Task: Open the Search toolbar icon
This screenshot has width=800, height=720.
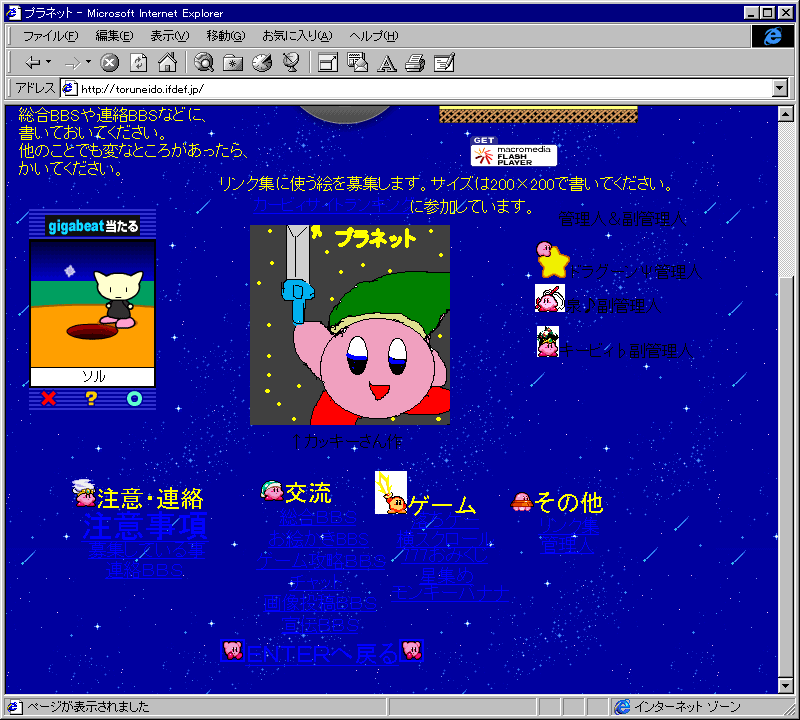Action: click(x=204, y=63)
